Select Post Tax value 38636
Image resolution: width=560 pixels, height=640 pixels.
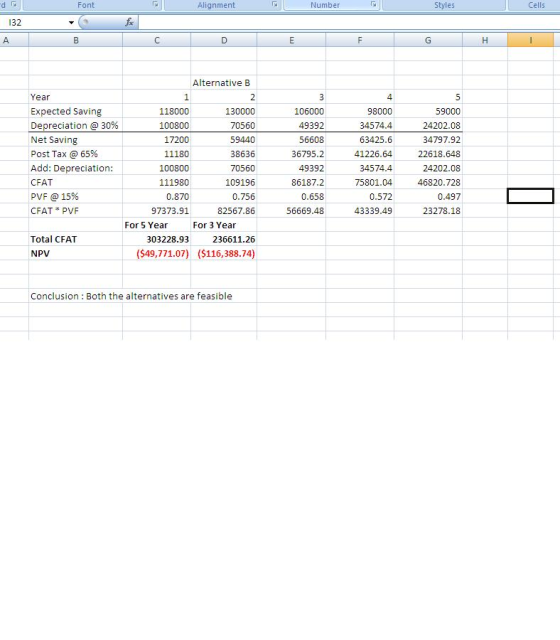[x=224, y=154]
